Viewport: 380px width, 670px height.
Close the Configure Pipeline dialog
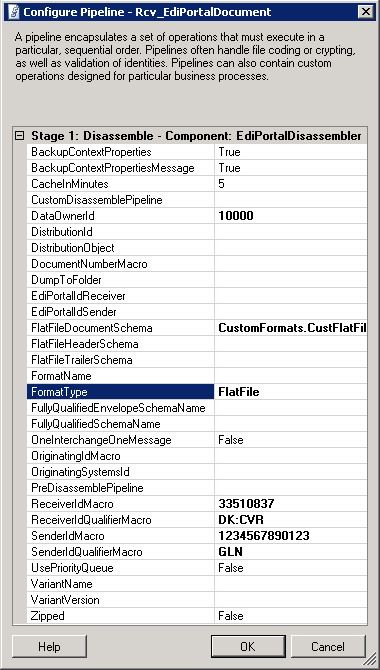coord(366,12)
